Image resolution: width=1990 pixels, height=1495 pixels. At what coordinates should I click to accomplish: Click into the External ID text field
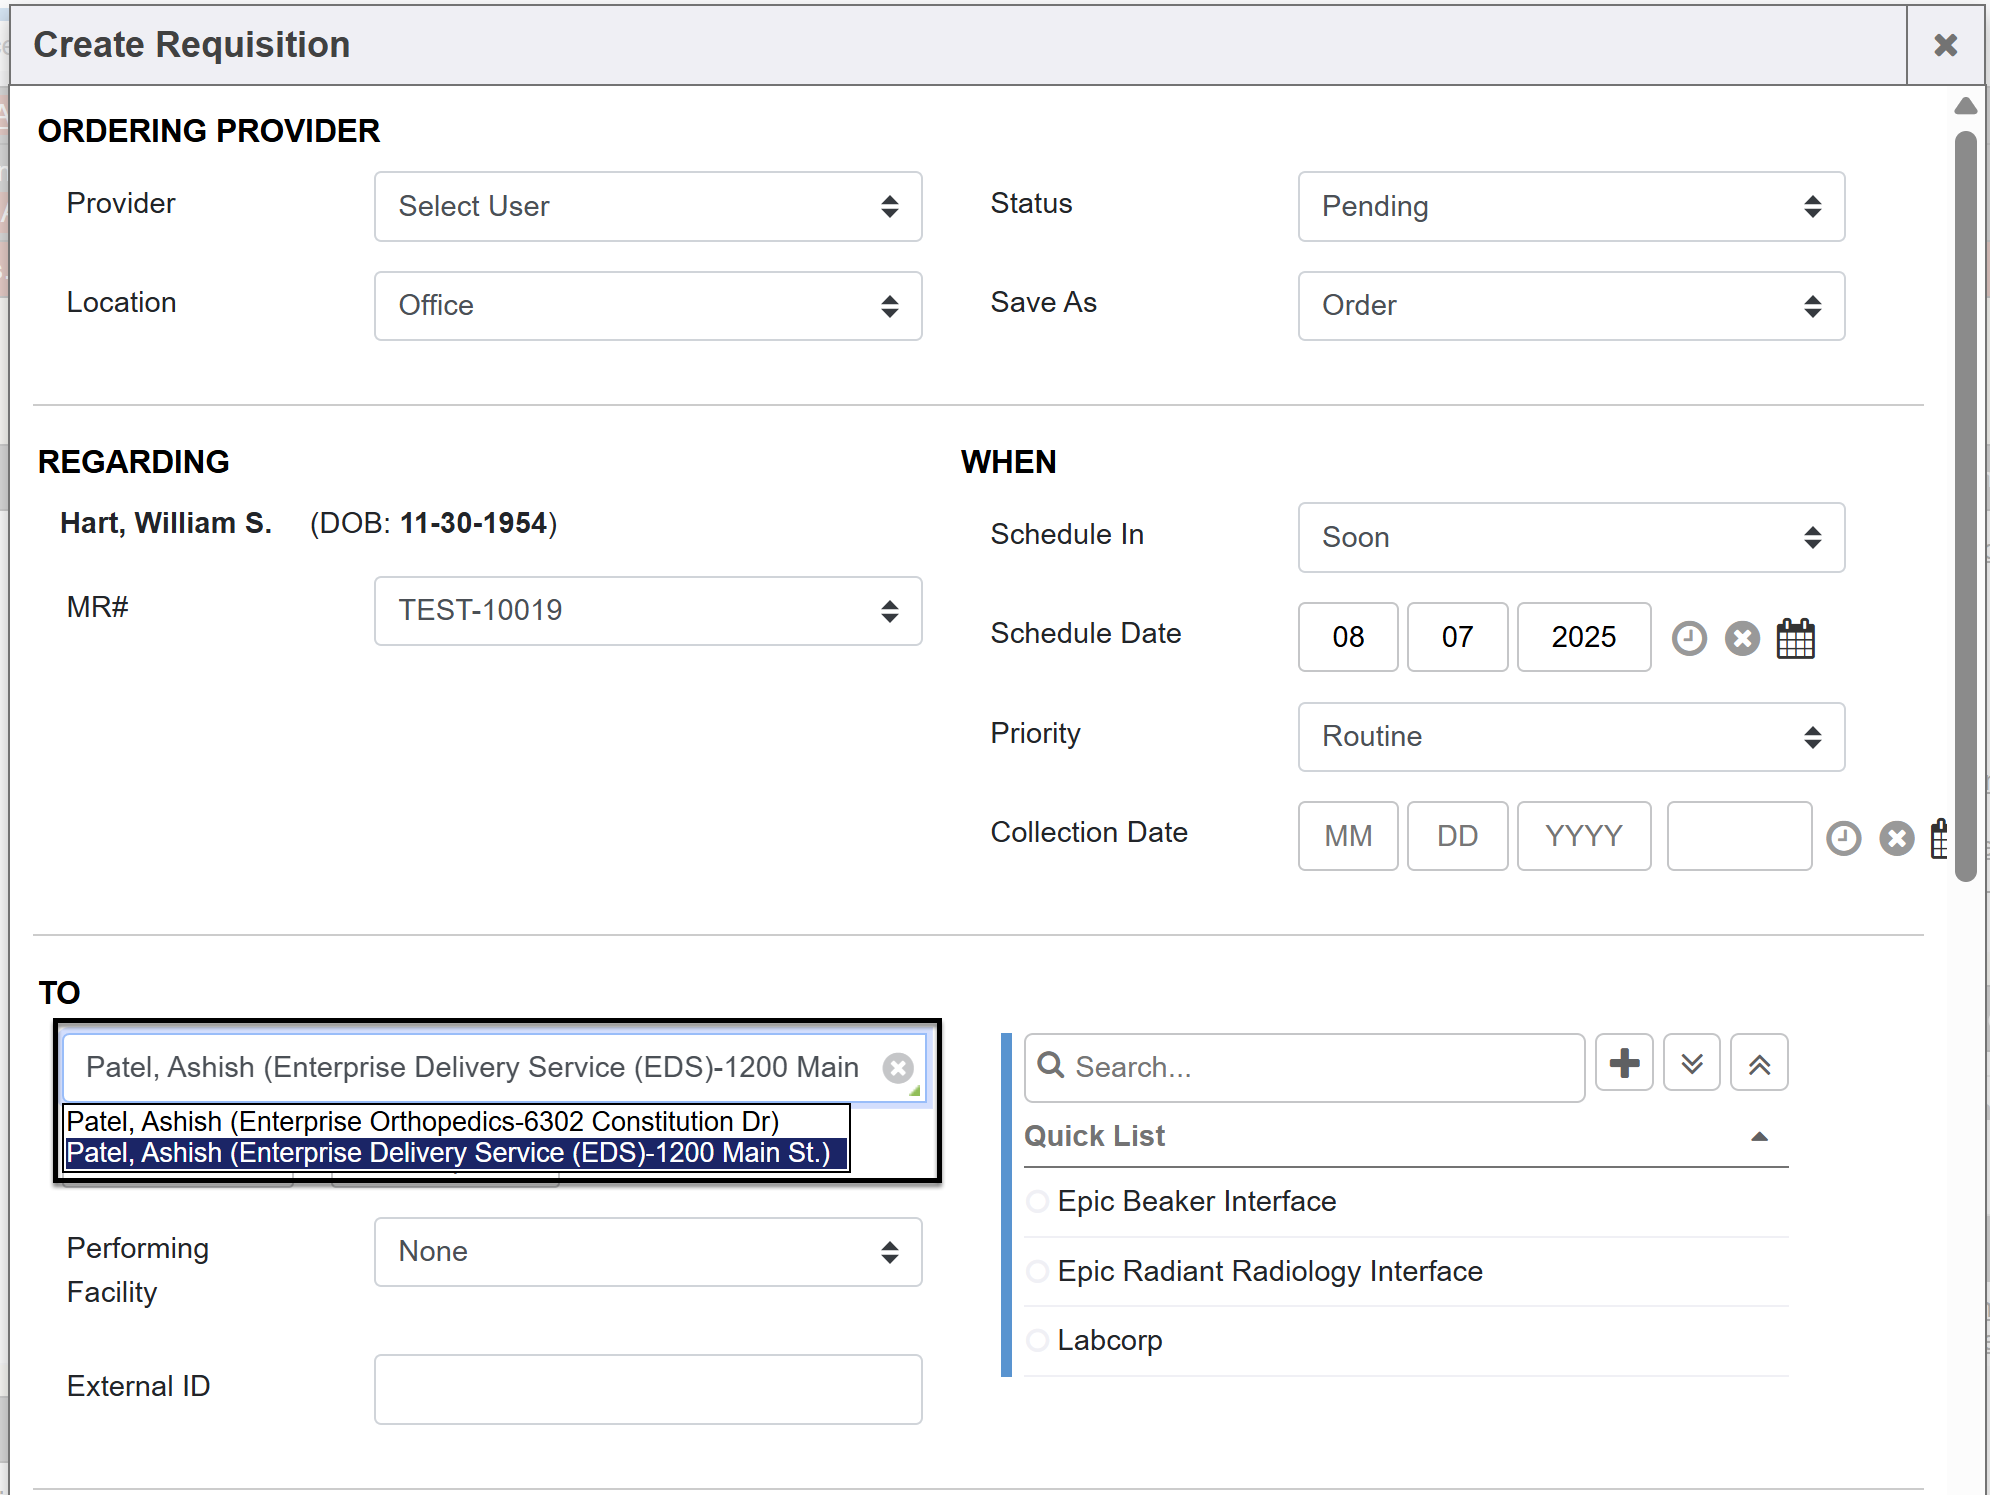click(x=648, y=1389)
